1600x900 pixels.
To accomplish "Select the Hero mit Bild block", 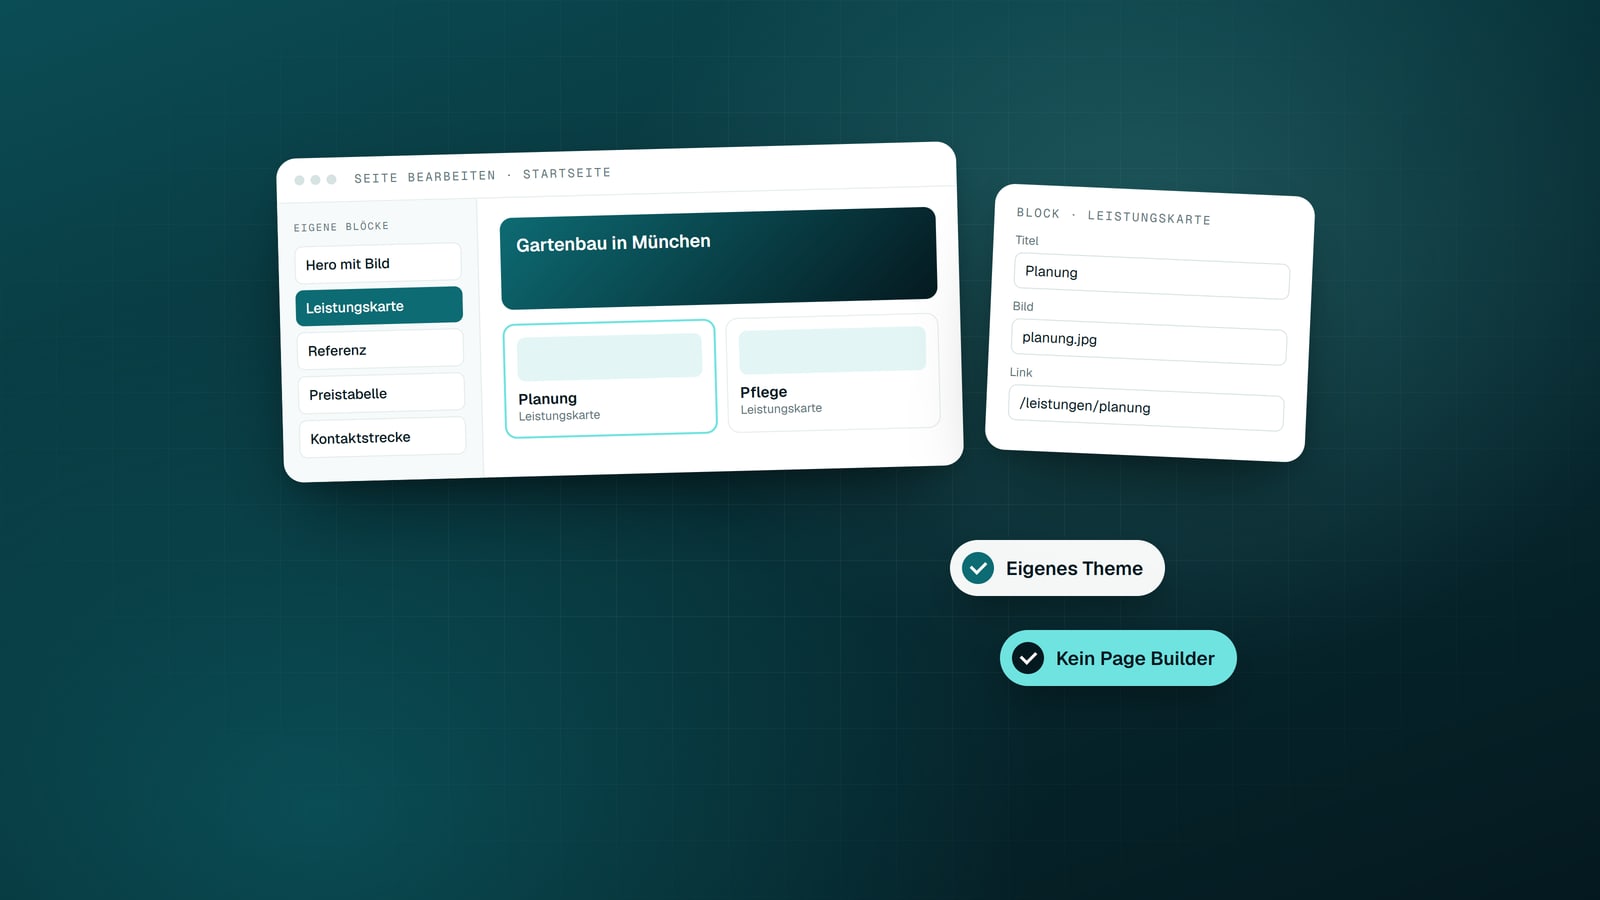I will tap(378, 263).
